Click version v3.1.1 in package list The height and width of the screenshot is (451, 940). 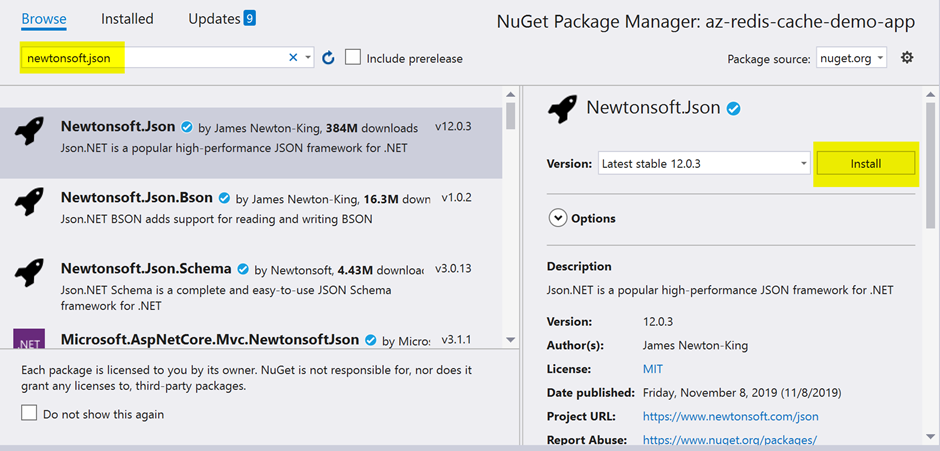coord(456,340)
